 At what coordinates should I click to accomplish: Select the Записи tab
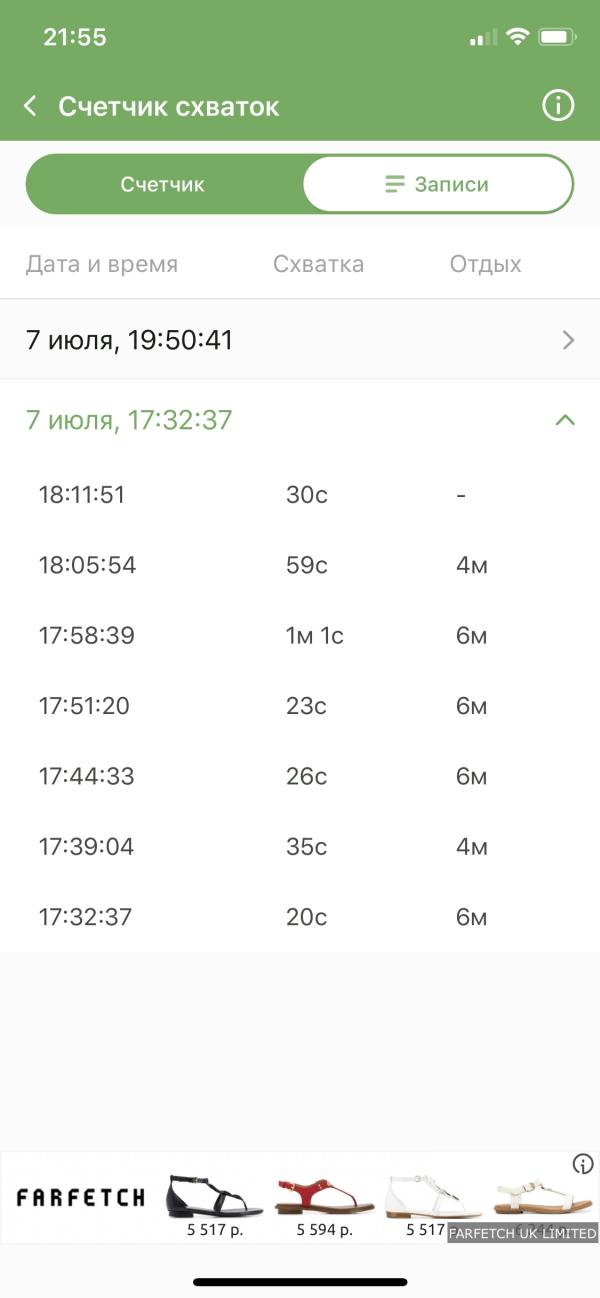click(438, 185)
